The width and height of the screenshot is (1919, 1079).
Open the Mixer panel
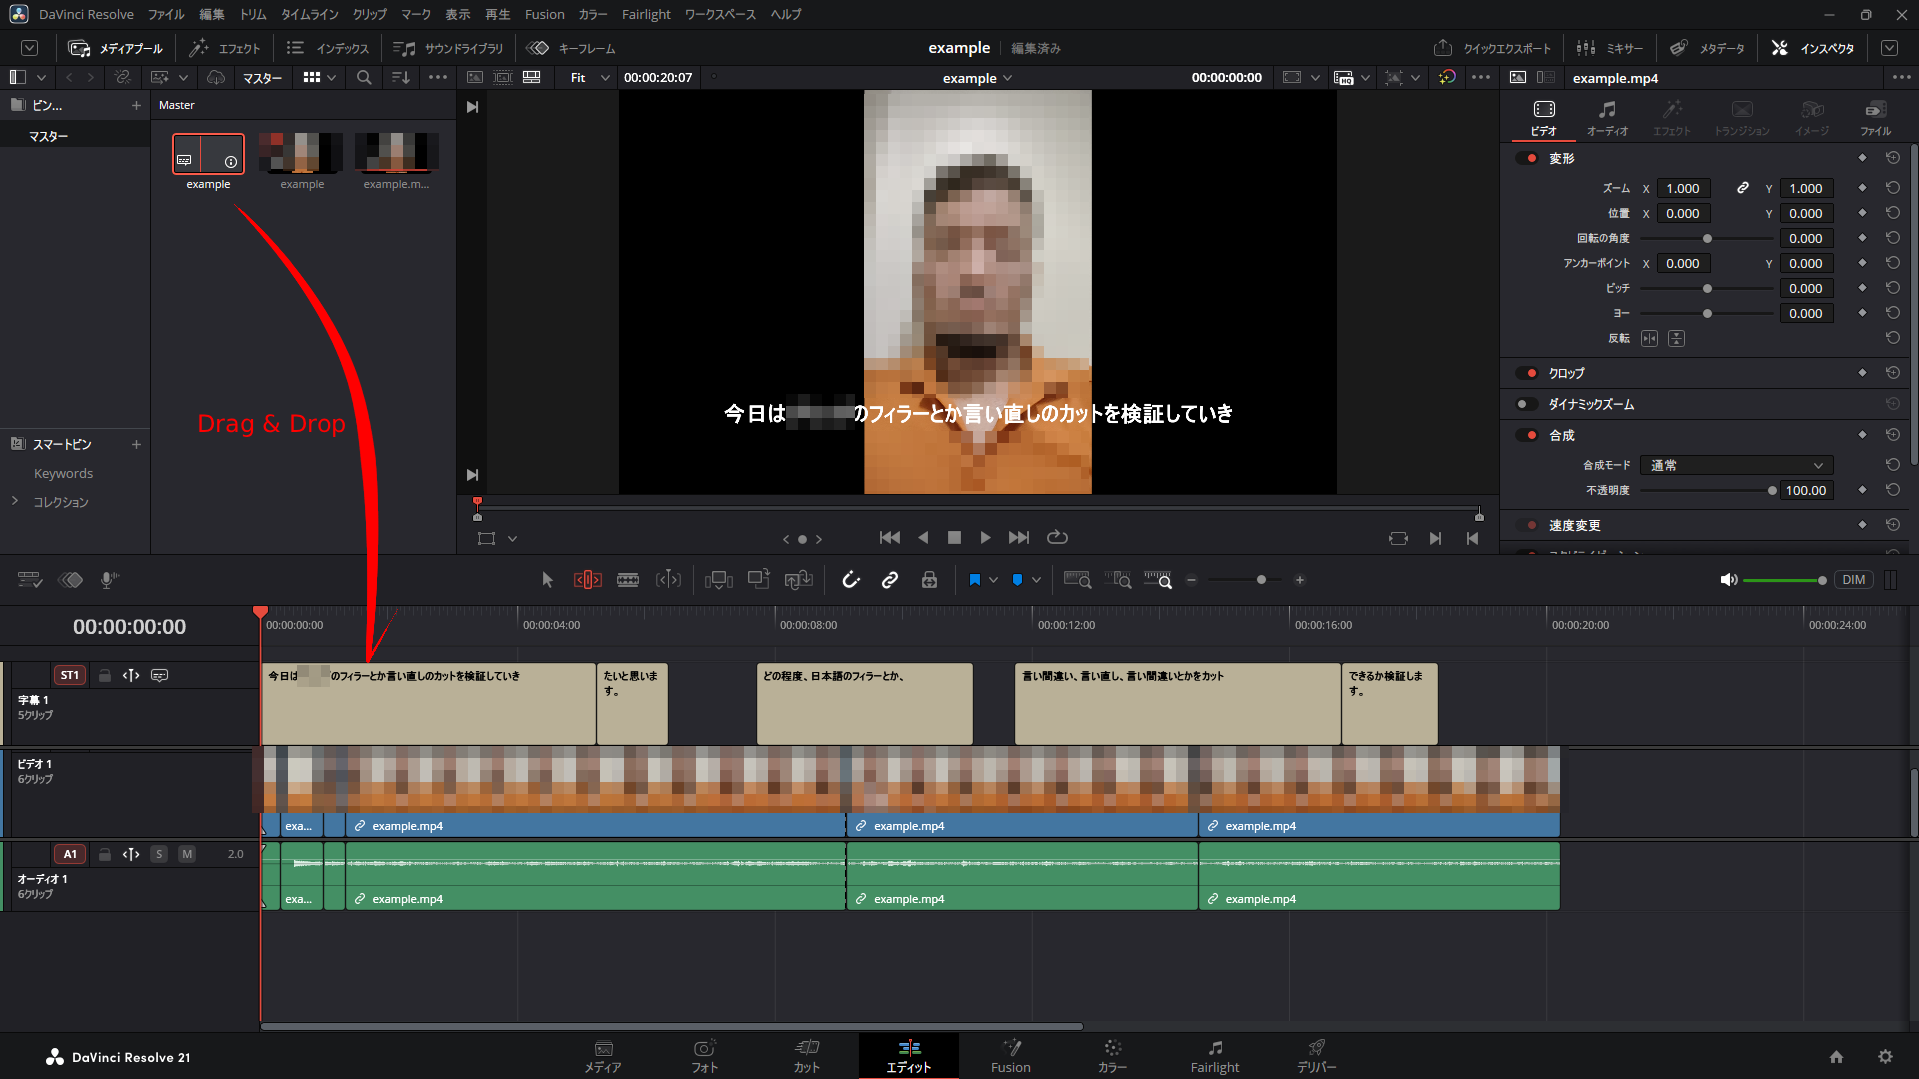tap(1609, 48)
